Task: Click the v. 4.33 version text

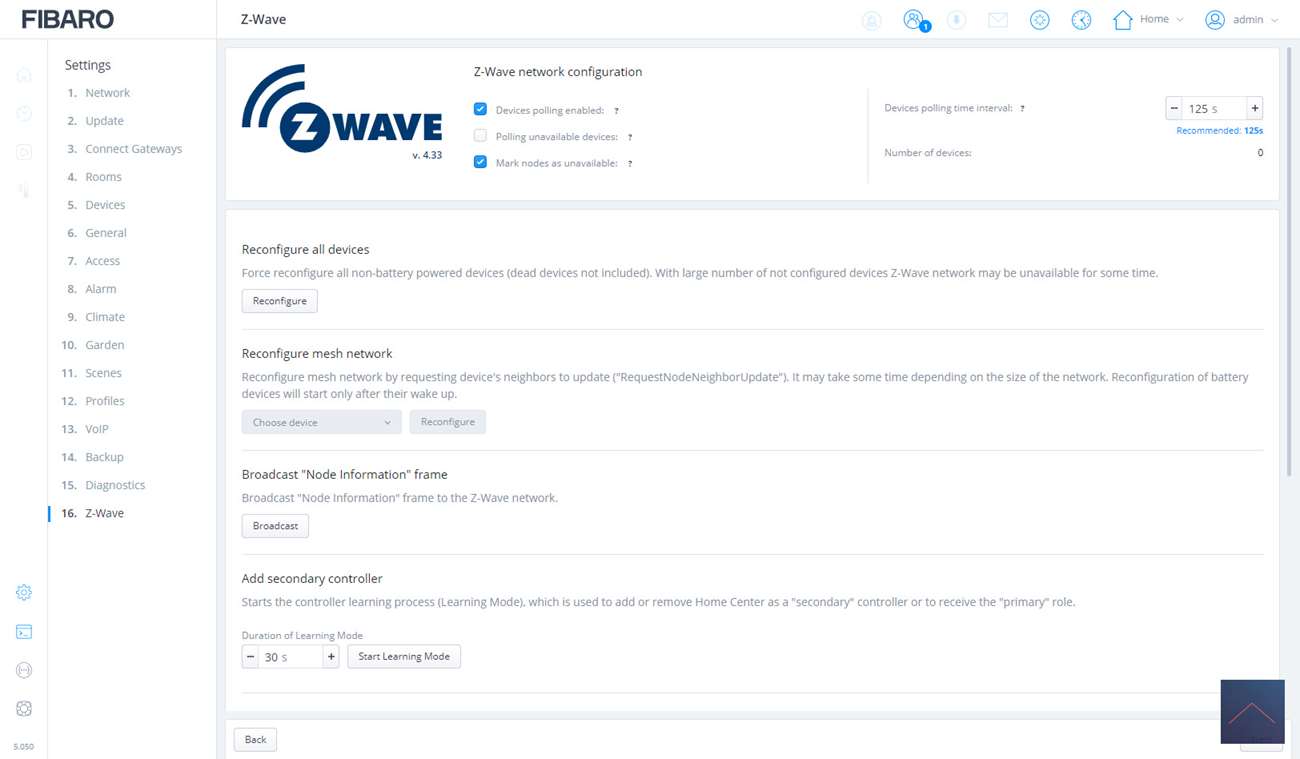Action: click(427, 156)
